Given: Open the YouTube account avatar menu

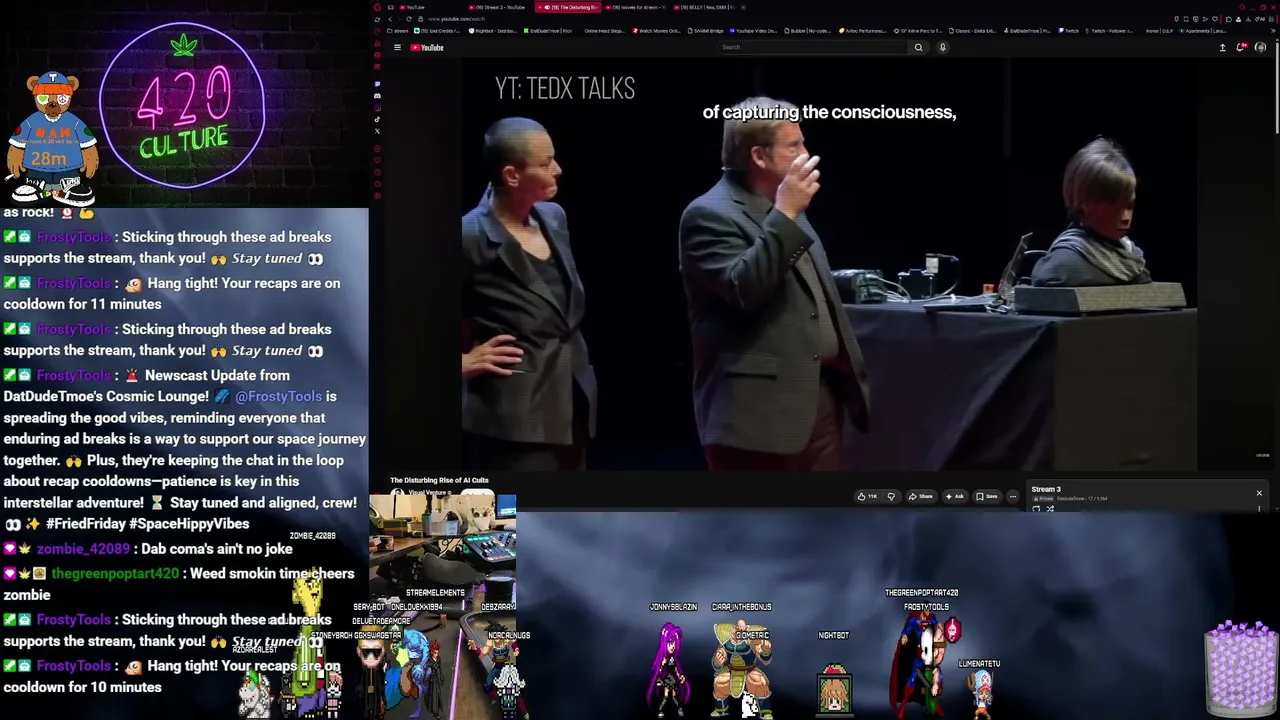Looking at the screenshot, I should point(1260,47).
